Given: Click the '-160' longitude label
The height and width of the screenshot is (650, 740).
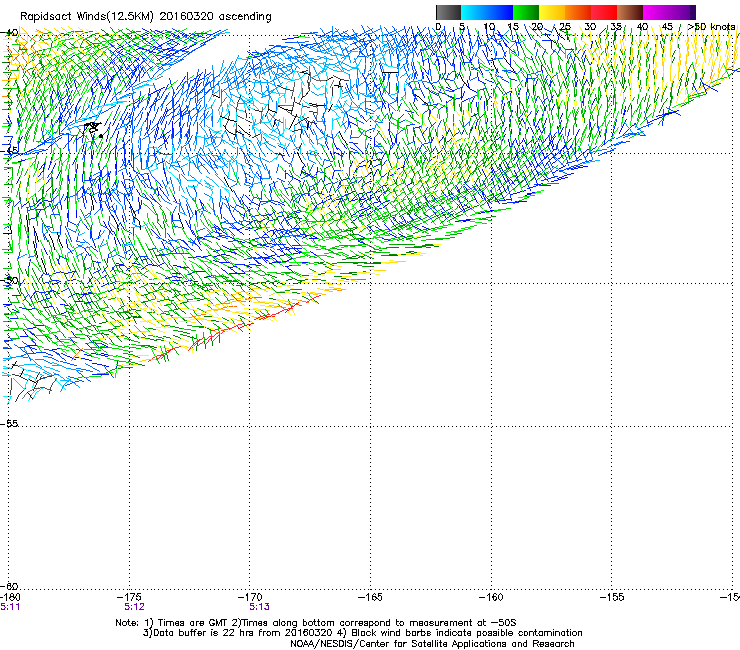Looking at the screenshot, I should 492,597.
